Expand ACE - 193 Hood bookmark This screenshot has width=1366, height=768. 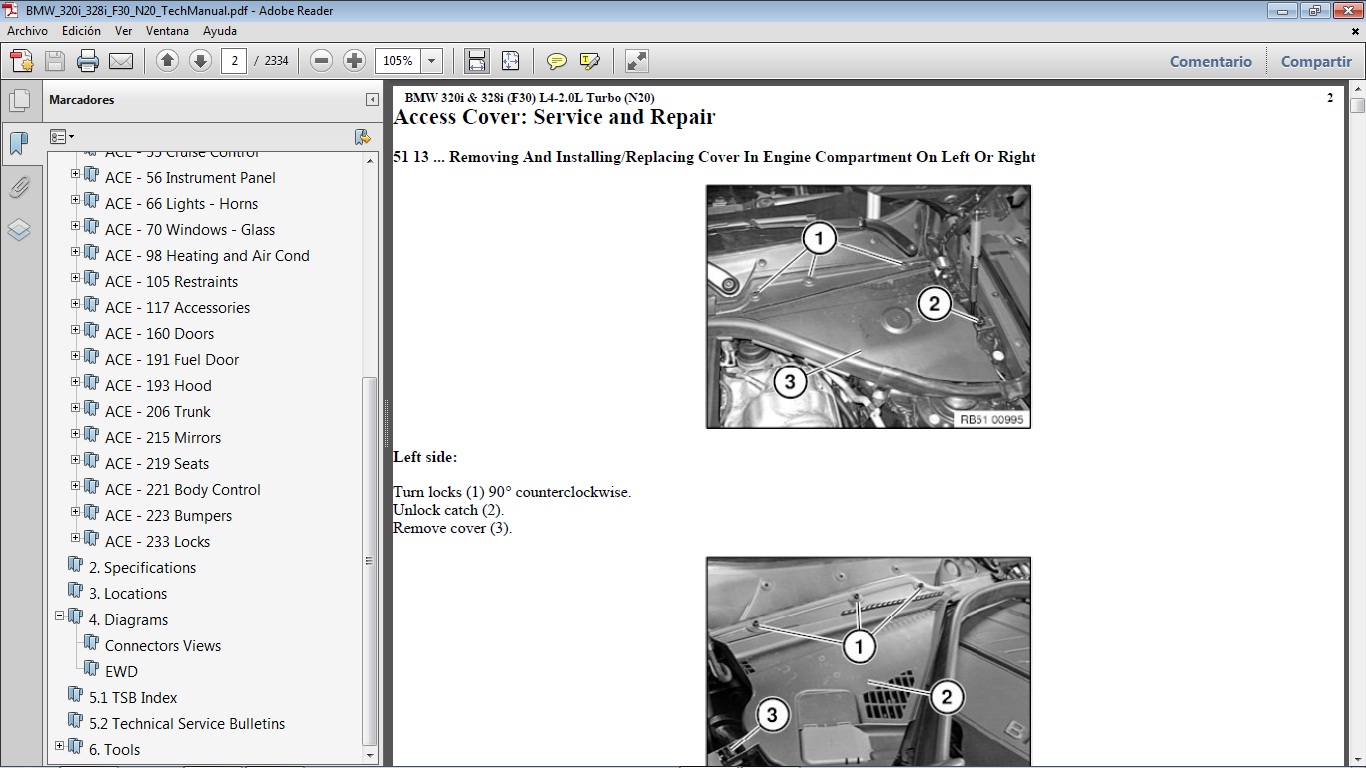(75, 382)
